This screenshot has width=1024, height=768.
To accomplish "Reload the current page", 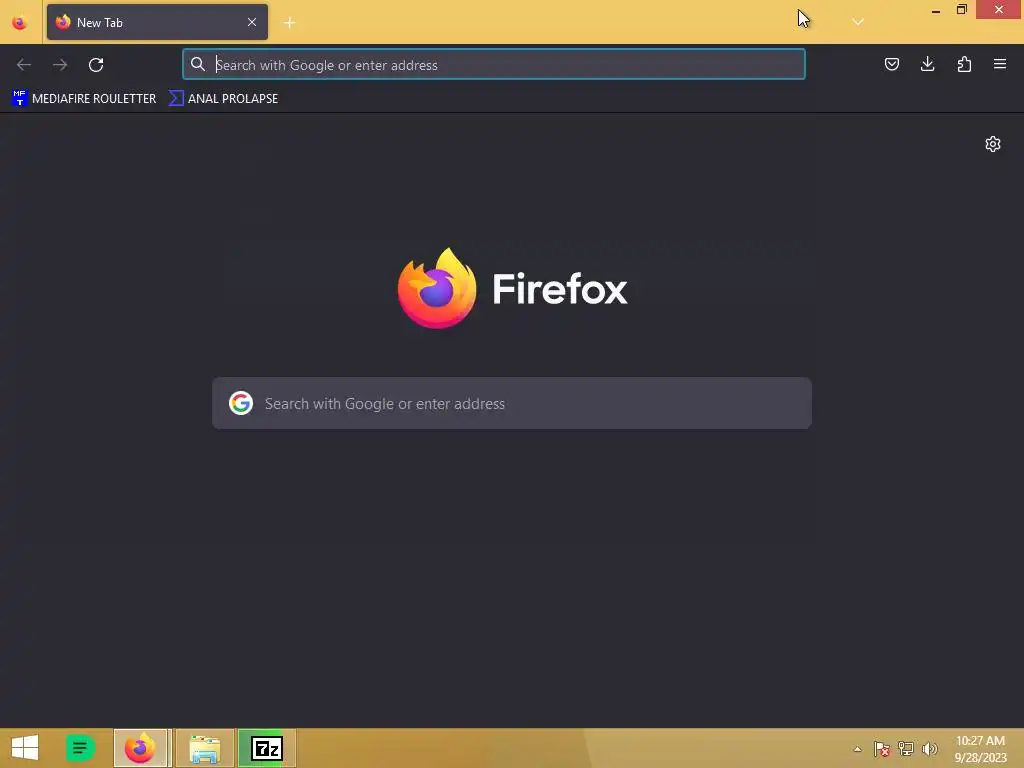I will [96, 65].
